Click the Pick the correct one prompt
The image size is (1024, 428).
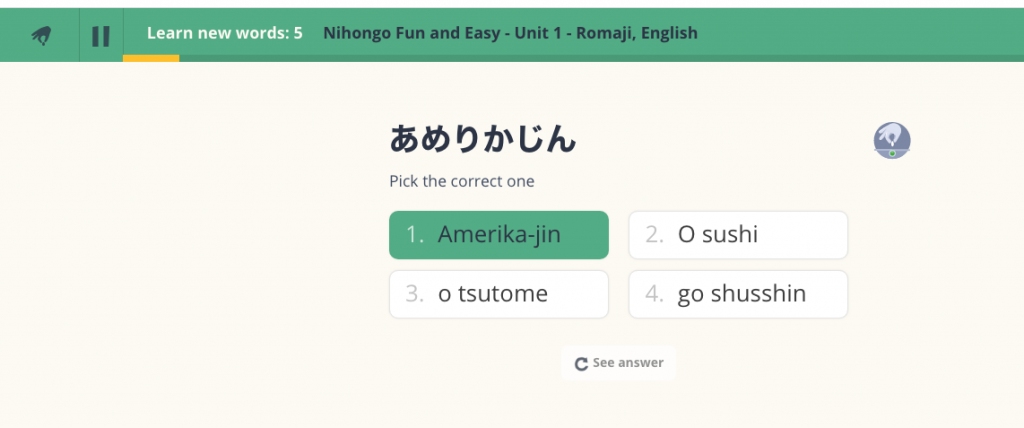pos(461,182)
